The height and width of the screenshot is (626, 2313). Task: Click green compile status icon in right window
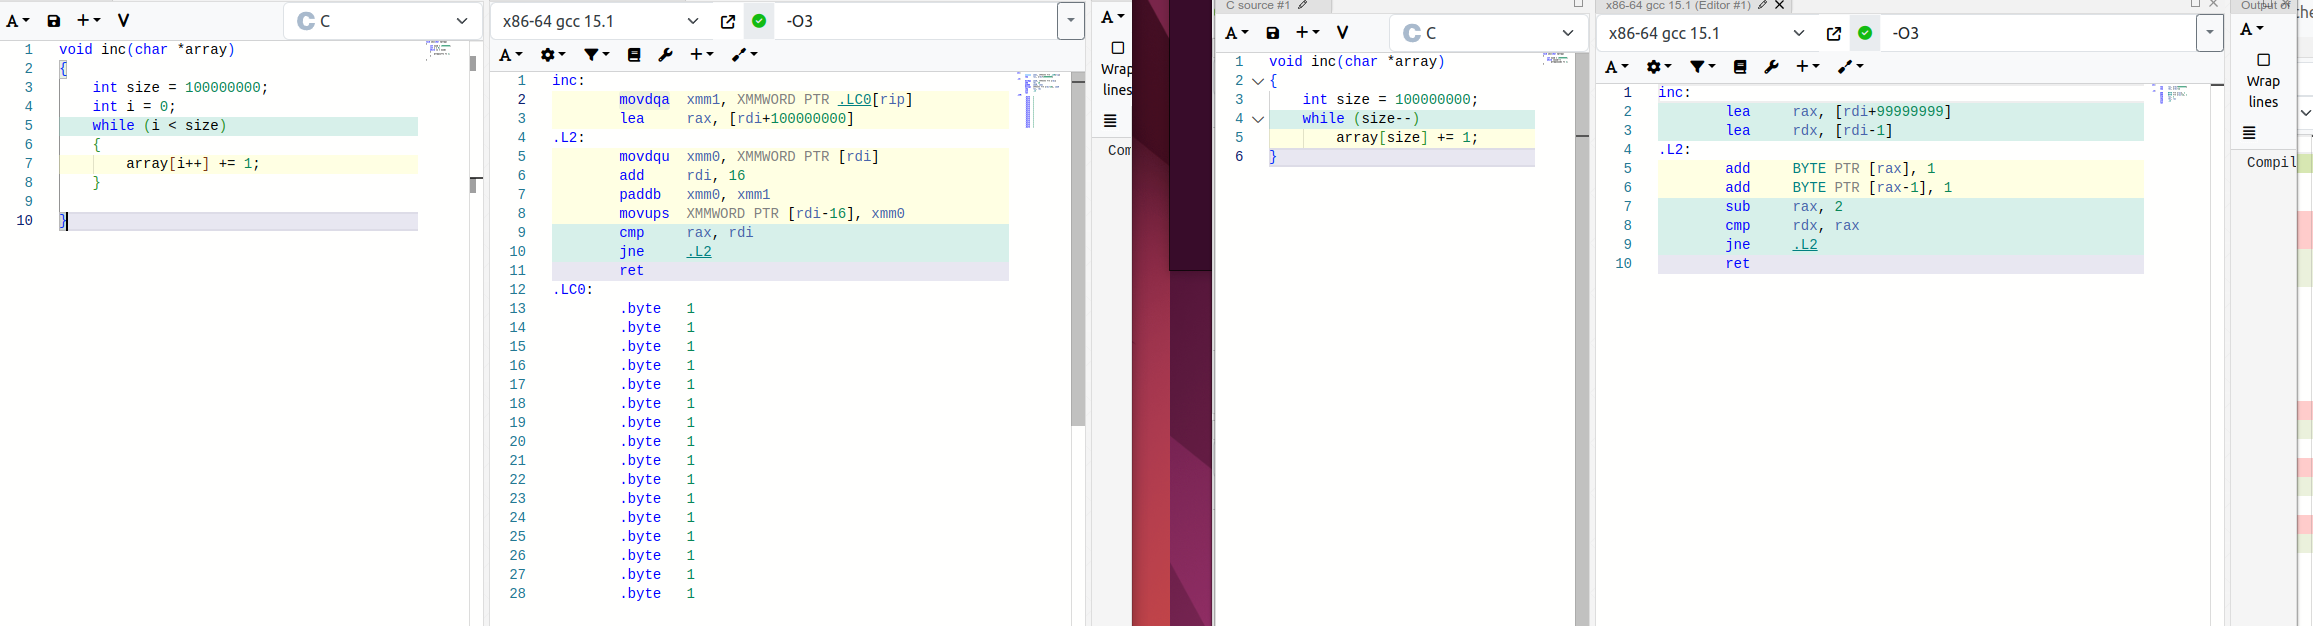1865,33
